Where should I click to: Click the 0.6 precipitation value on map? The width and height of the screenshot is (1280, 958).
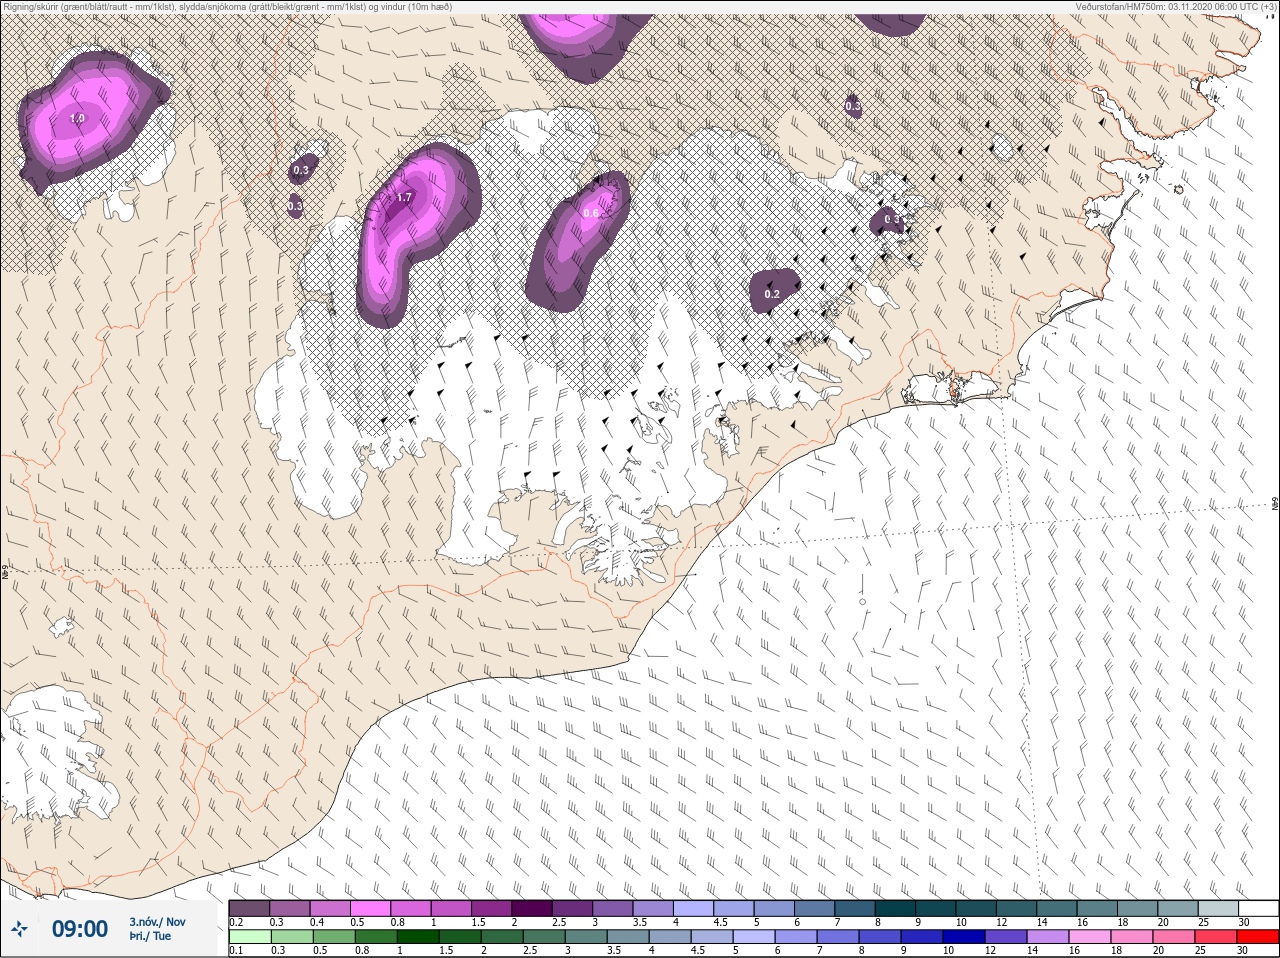pyautogui.click(x=590, y=213)
